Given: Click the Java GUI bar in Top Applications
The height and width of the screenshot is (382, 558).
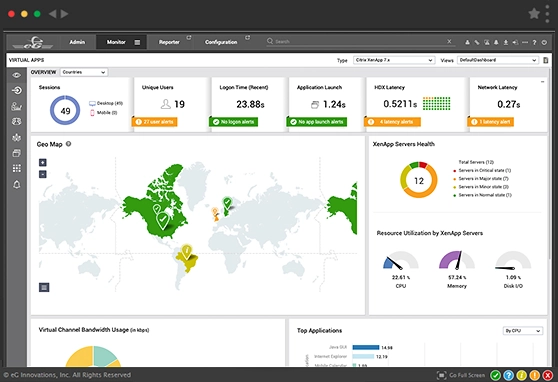Looking at the screenshot, I should tap(365, 347).
